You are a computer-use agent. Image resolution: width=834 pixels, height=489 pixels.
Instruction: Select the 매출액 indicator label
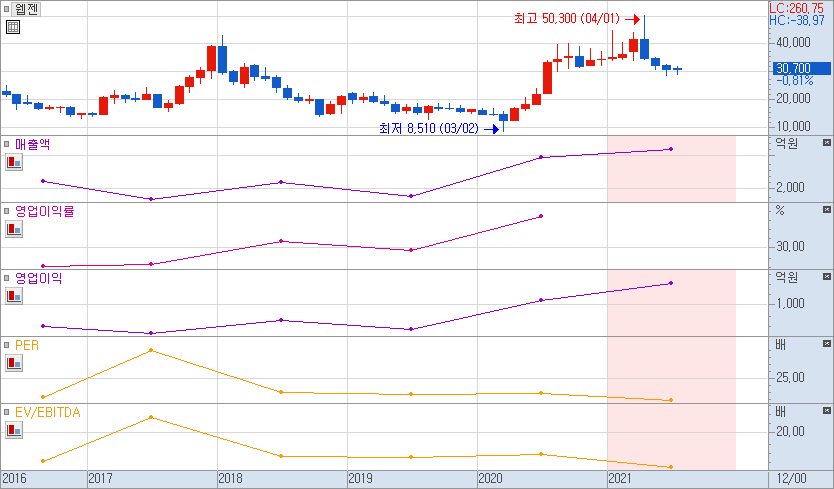click(x=32, y=144)
